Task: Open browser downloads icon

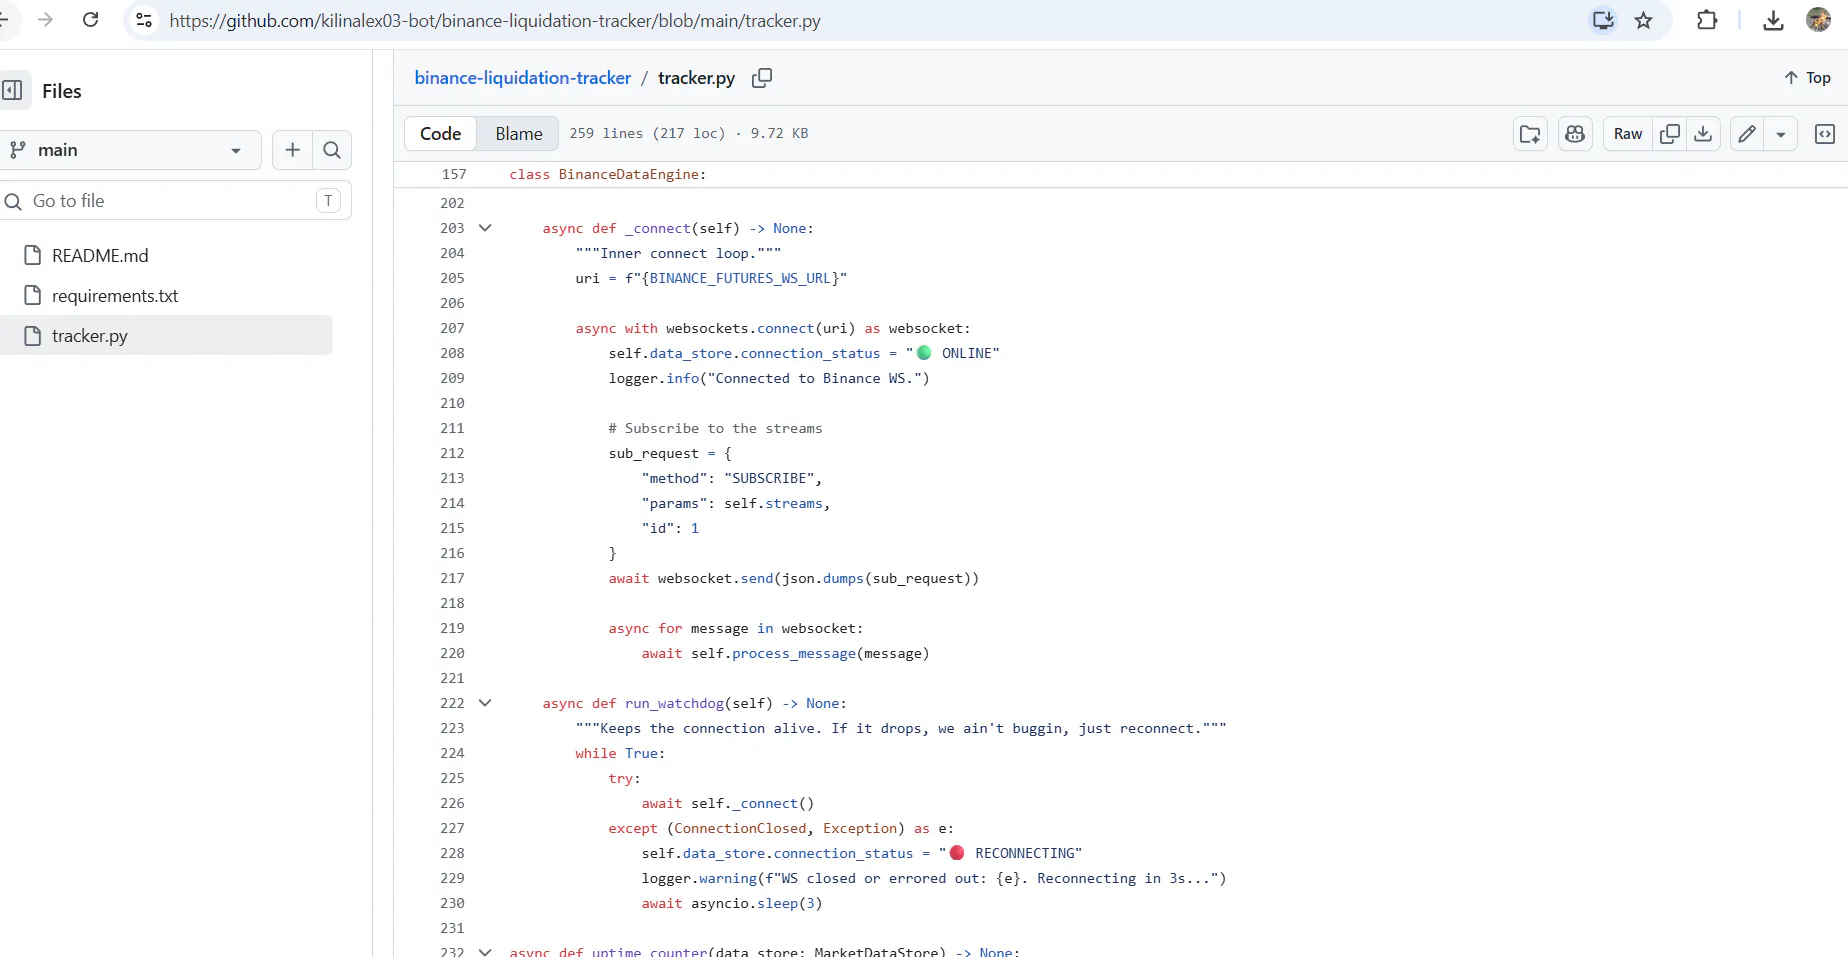Action: 1773,20
